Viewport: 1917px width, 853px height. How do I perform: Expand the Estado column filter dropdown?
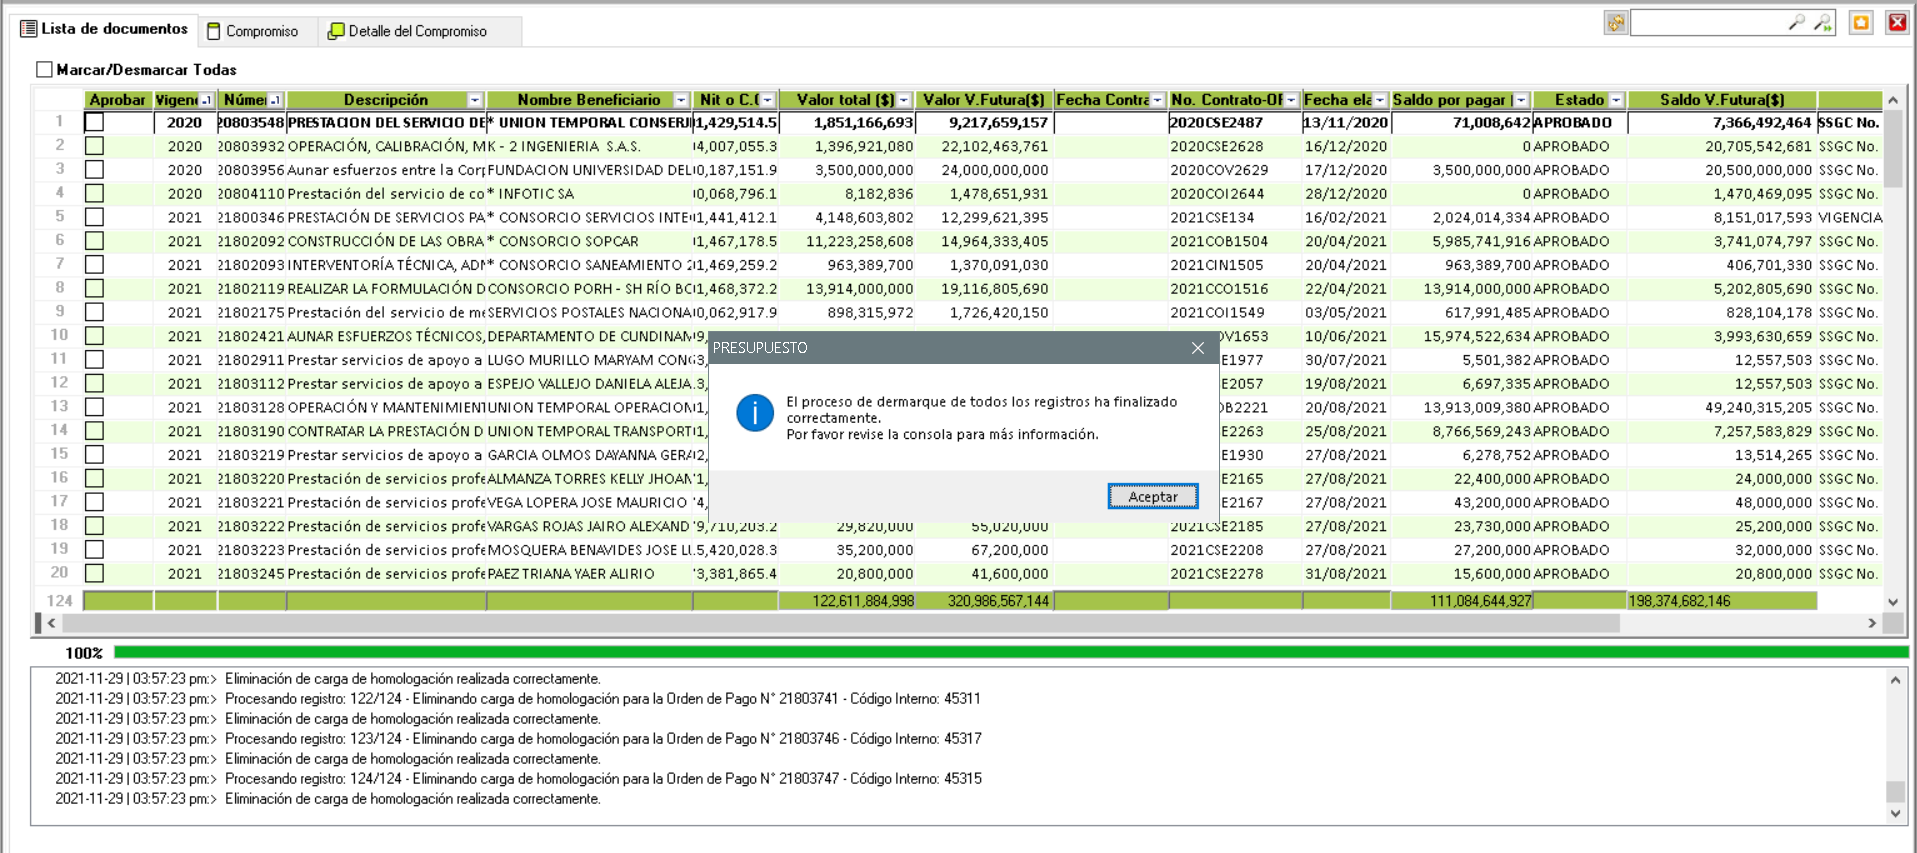coord(1616,100)
